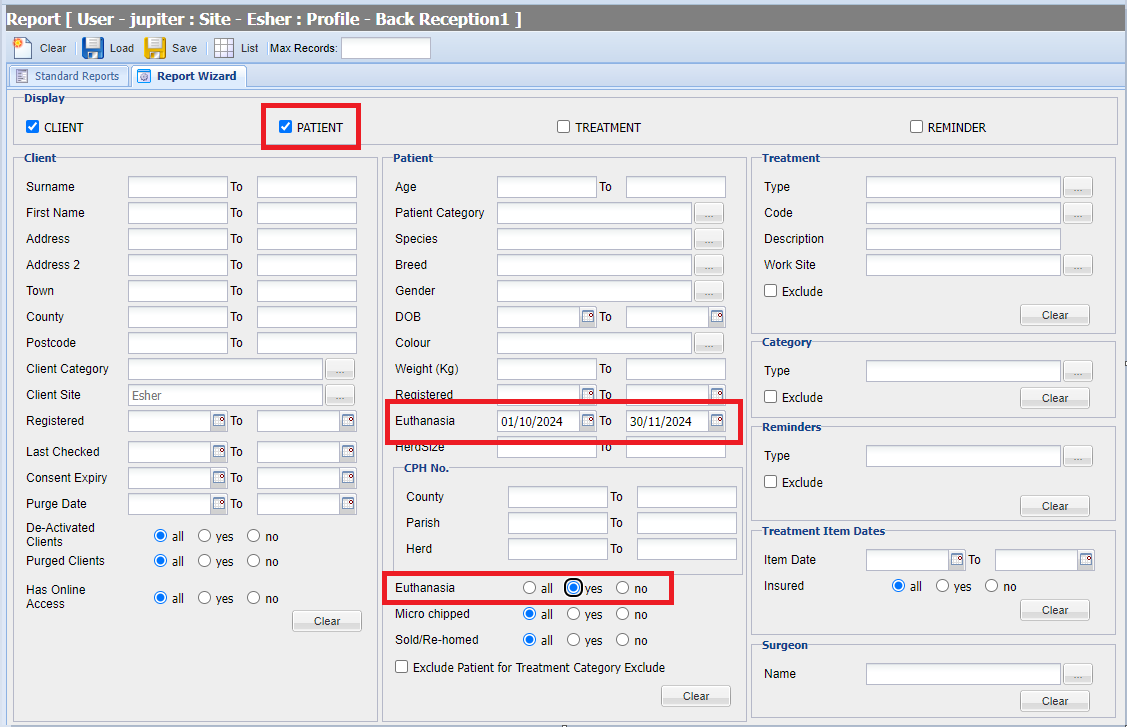Image resolution: width=1127 pixels, height=727 pixels.
Task: Select Micro chipped 'yes' radio option
Action: tap(574, 613)
